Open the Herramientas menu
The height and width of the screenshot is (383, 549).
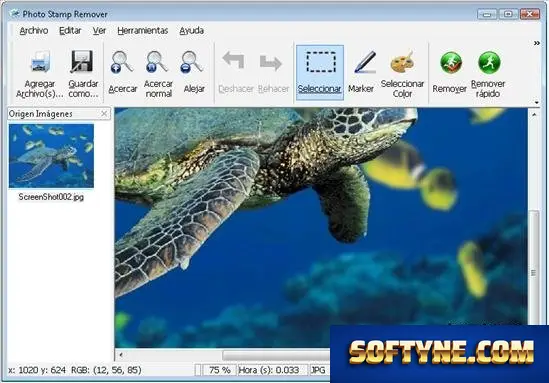click(x=143, y=31)
